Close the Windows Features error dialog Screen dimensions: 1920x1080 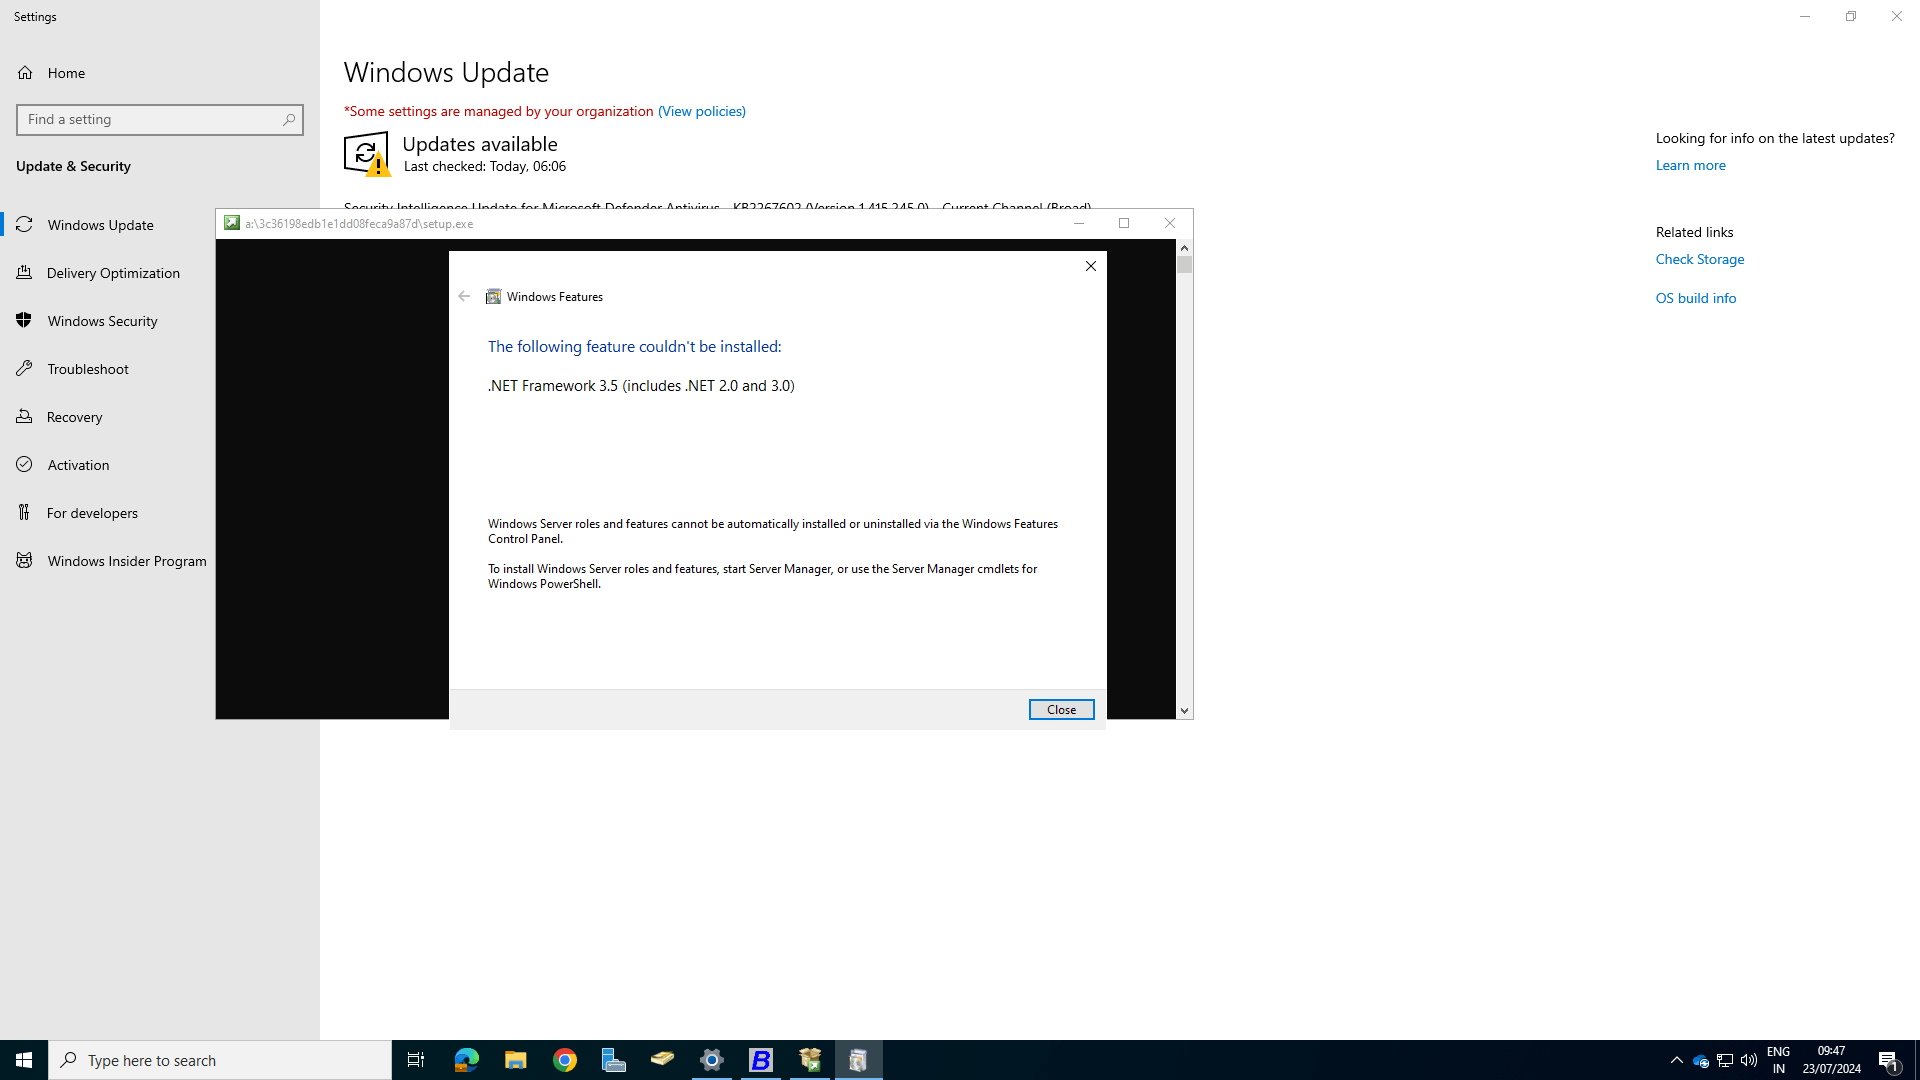(1061, 709)
